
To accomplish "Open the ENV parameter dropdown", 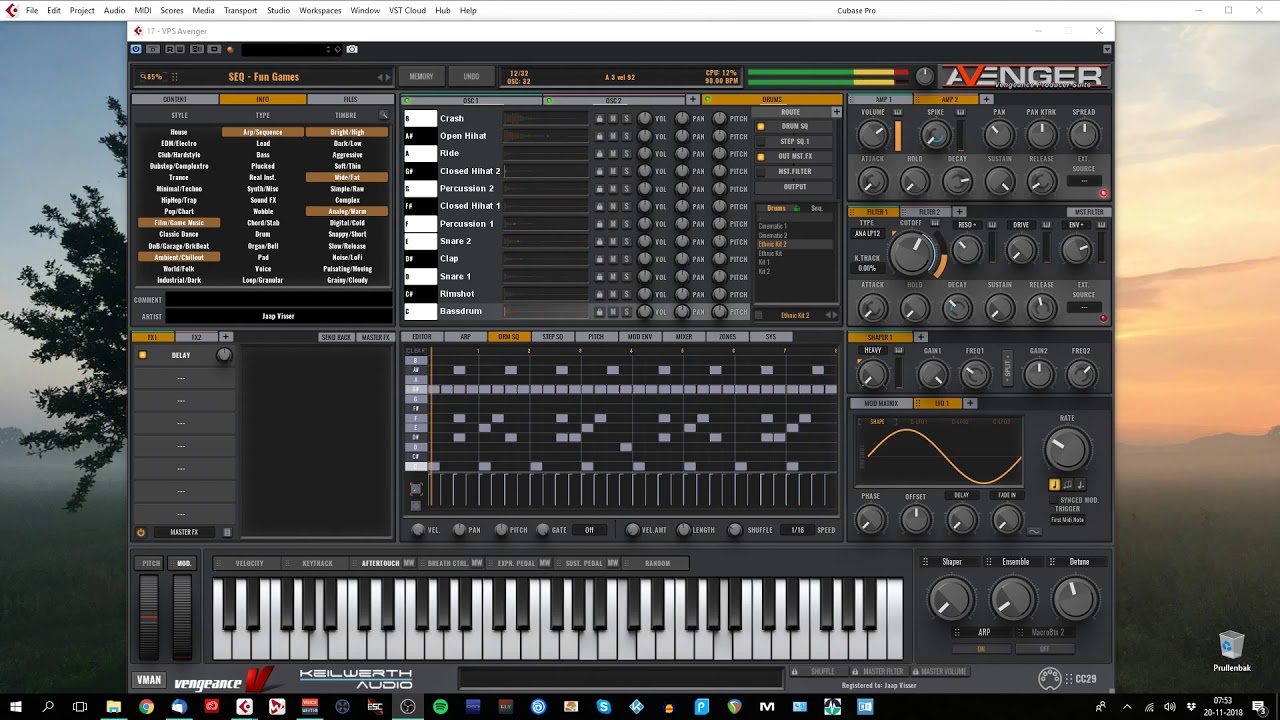I will (1076, 225).
